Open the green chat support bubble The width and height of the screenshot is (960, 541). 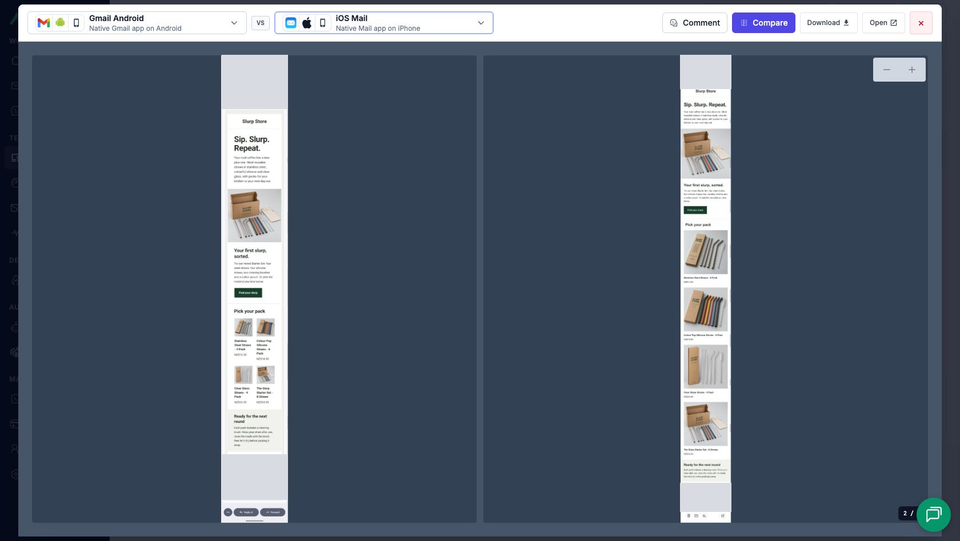[x=933, y=514]
